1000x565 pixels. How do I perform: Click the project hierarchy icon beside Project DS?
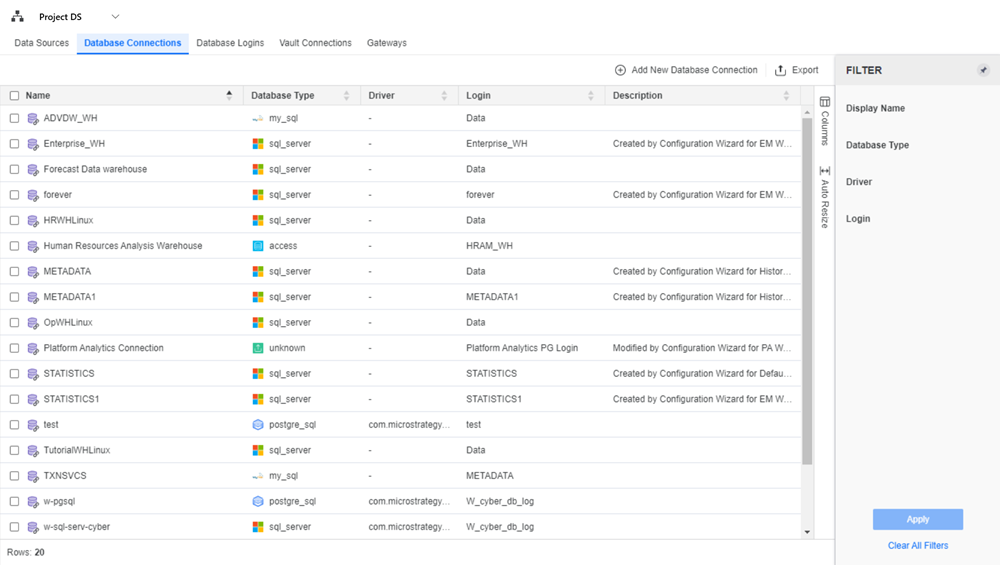[17, 17]
